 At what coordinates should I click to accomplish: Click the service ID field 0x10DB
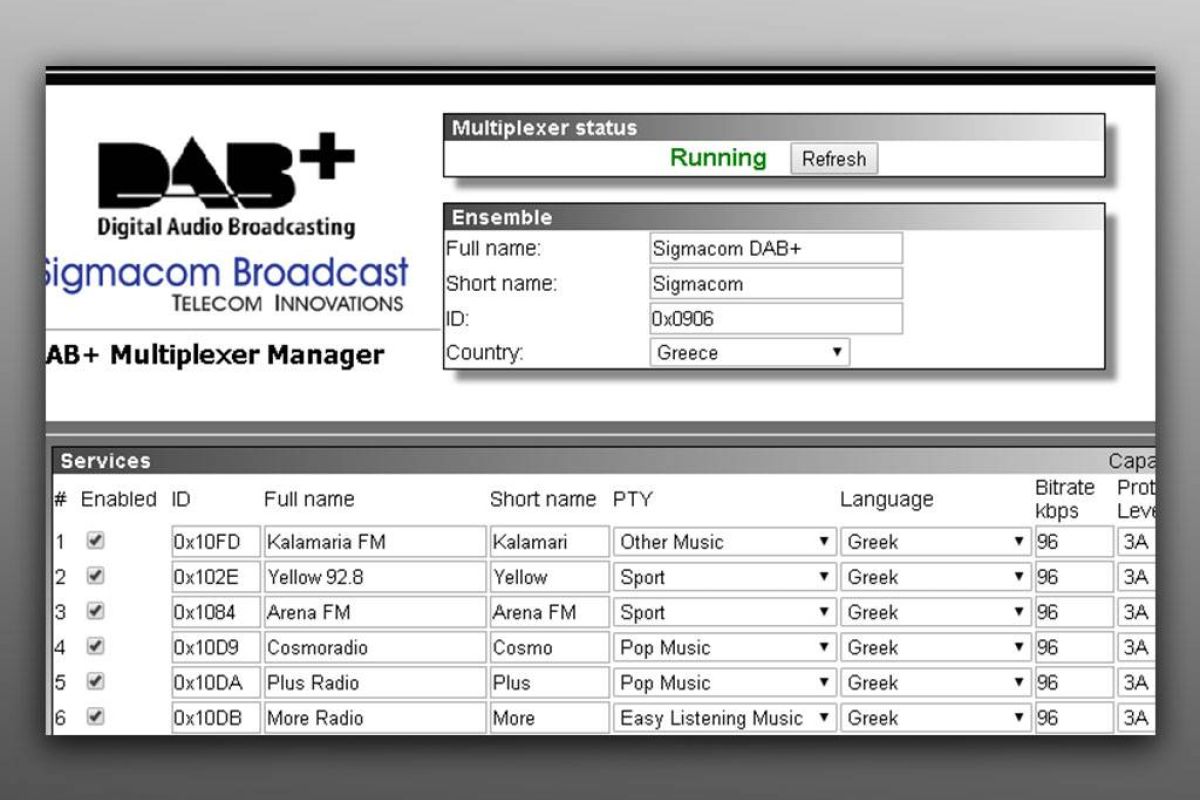coord(215,718)
